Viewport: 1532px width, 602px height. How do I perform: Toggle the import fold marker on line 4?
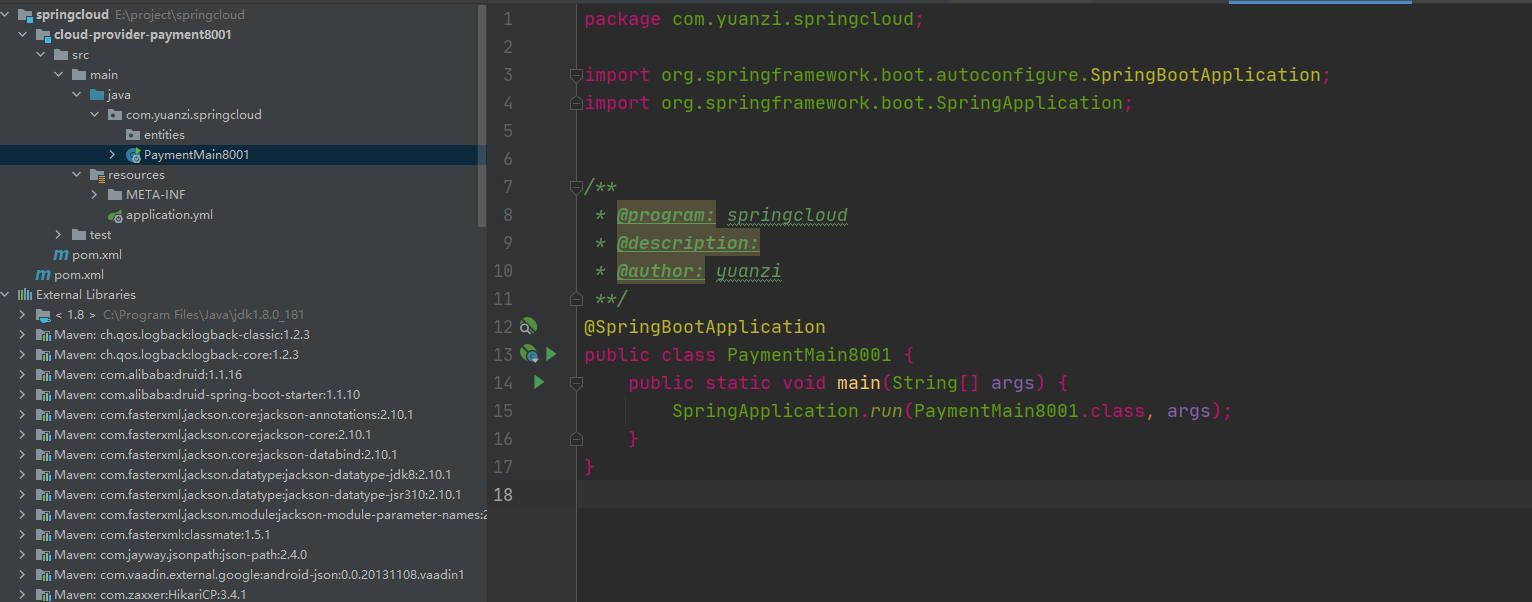[575, 103]
